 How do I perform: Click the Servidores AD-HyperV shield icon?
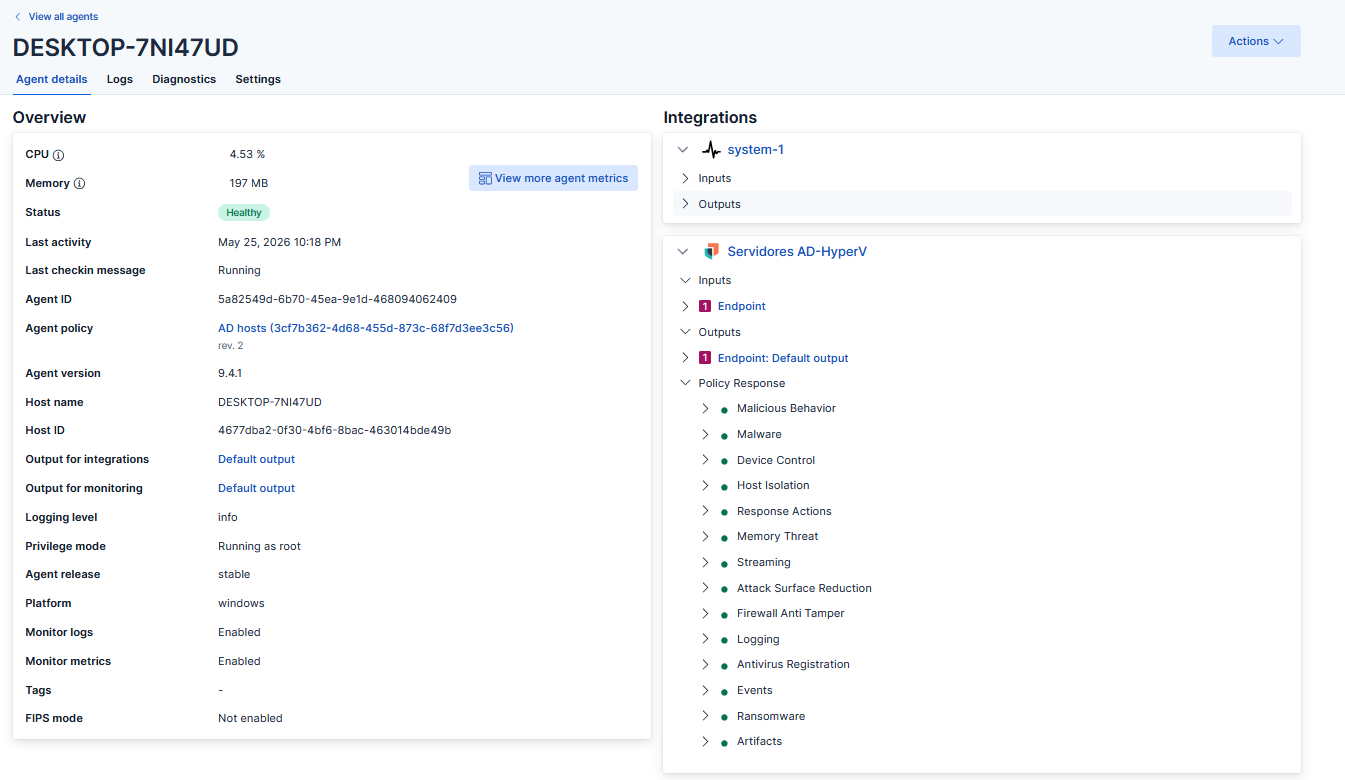711,252
